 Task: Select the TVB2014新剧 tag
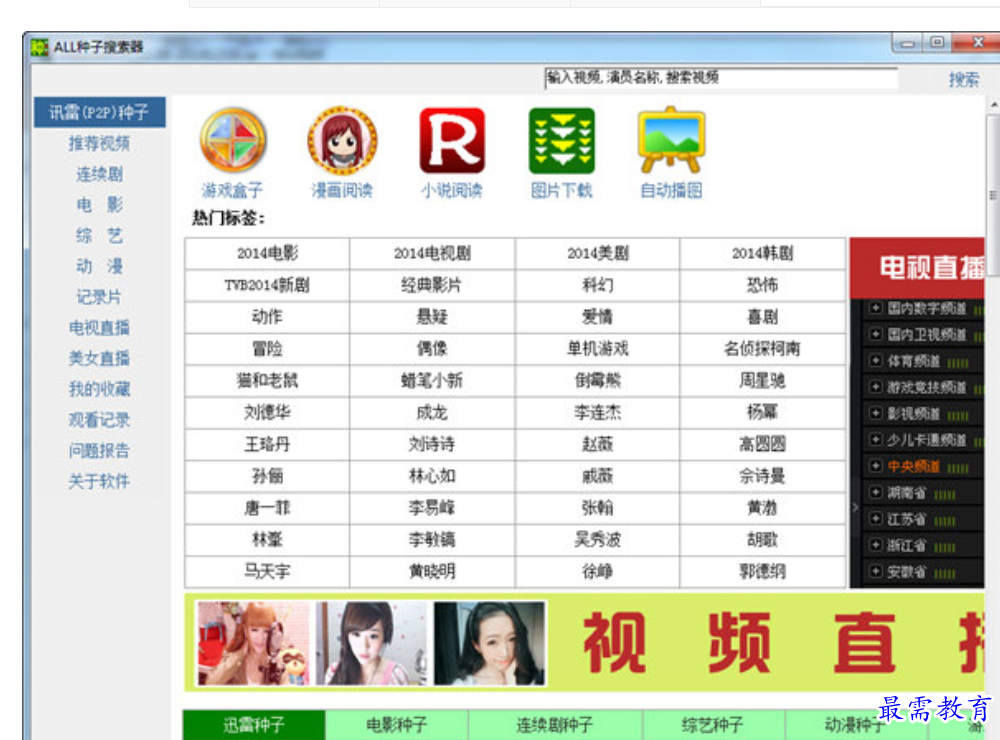tap(267, 285)
